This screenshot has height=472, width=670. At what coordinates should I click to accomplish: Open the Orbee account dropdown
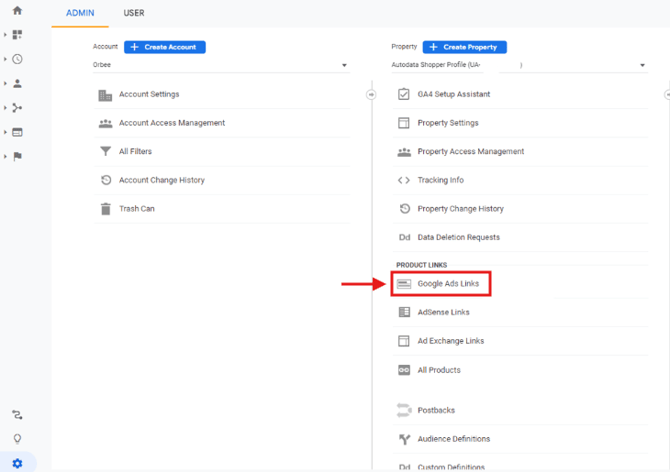pyautogui.click(x=220, y=66)
